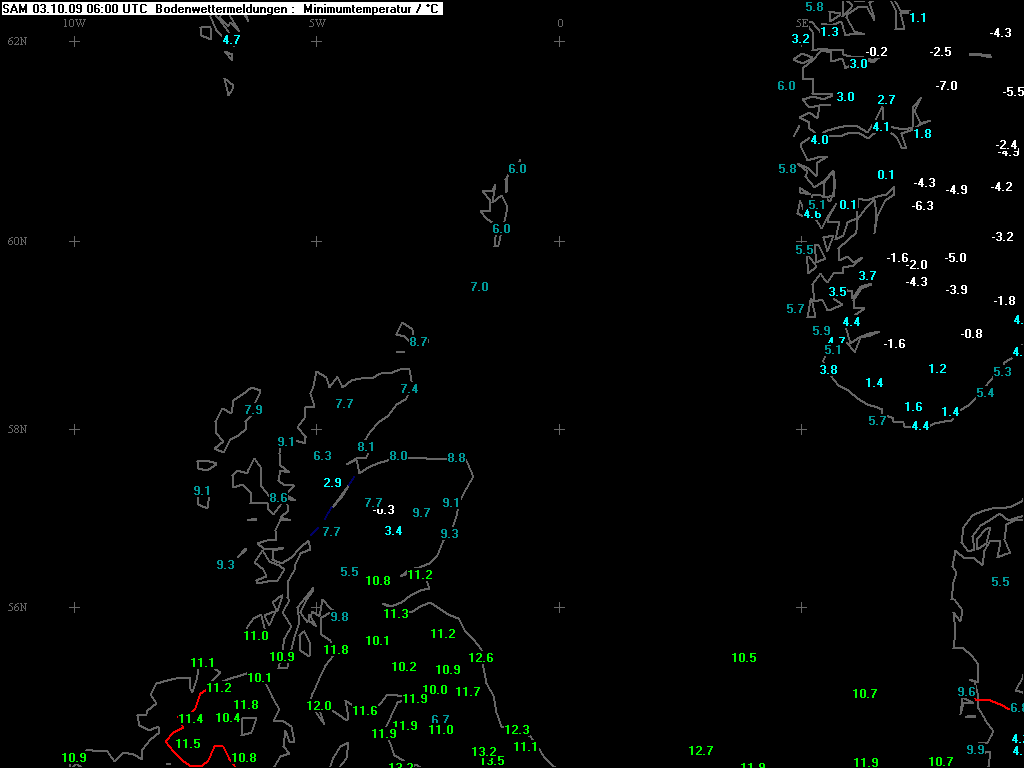
Task: Select the 8.7 temperature reading
Action: 419,342
